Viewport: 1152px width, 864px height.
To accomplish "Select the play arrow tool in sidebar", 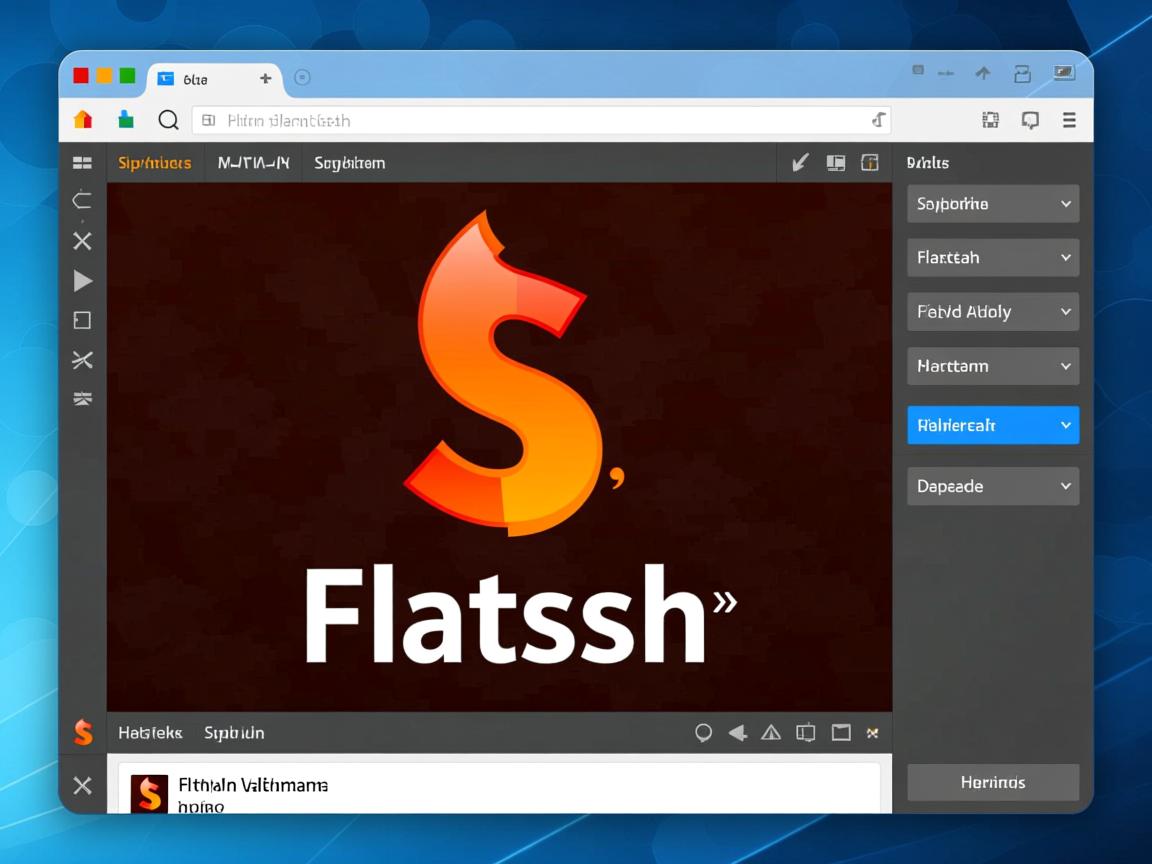I will click(83, 281).
